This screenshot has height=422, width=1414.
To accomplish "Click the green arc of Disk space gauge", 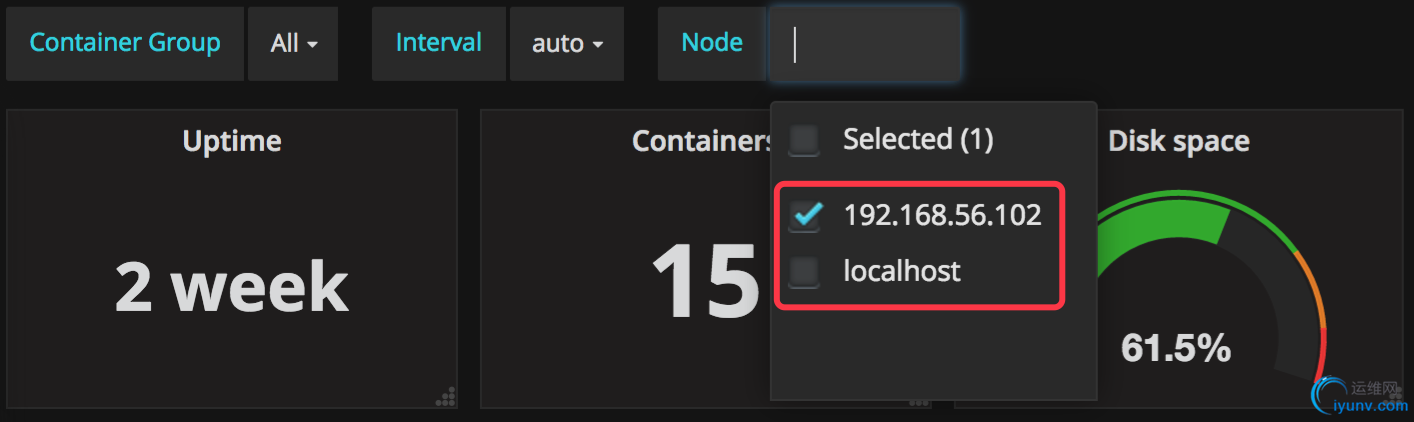I will click(1160, 218).
